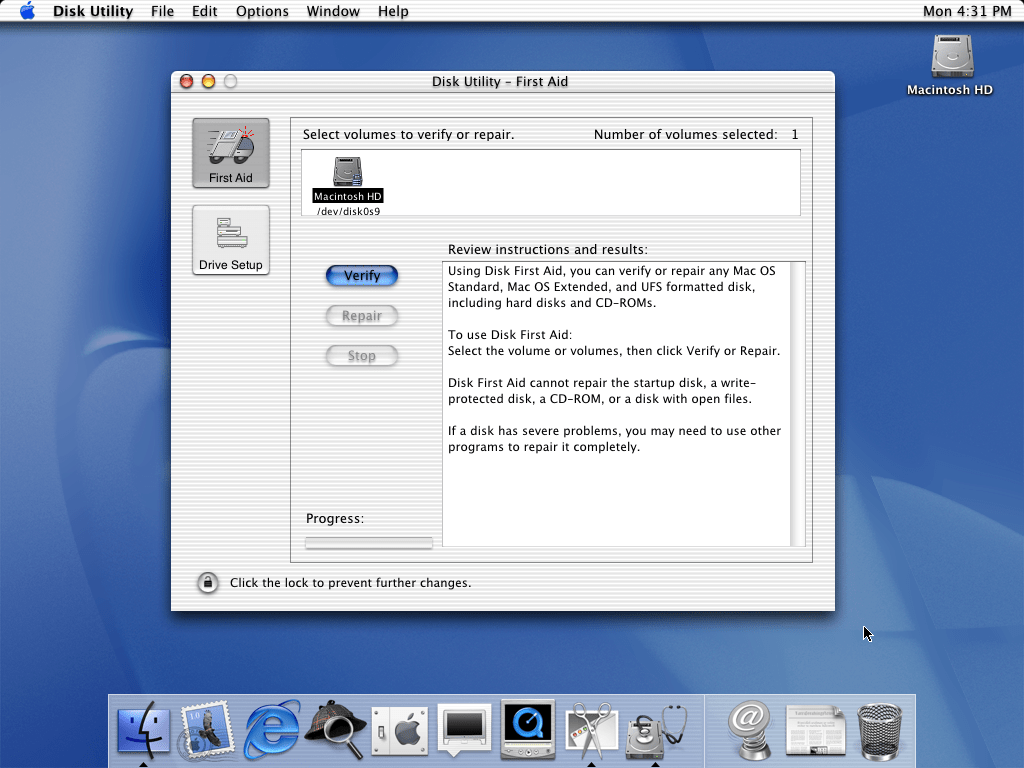
Task: Launch Finder from the dock
Action: tap(144, 730)
